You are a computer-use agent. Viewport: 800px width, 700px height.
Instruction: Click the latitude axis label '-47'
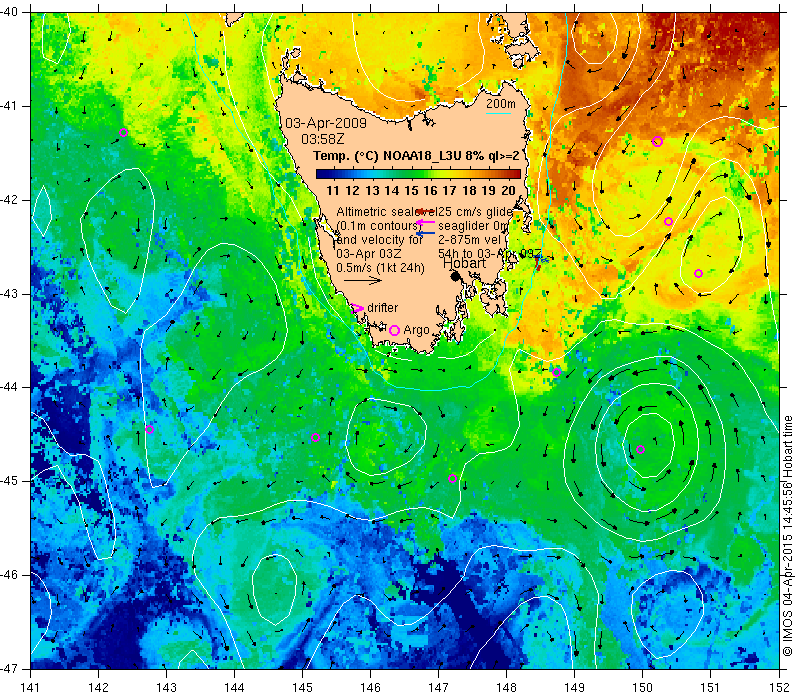[10, 668]
